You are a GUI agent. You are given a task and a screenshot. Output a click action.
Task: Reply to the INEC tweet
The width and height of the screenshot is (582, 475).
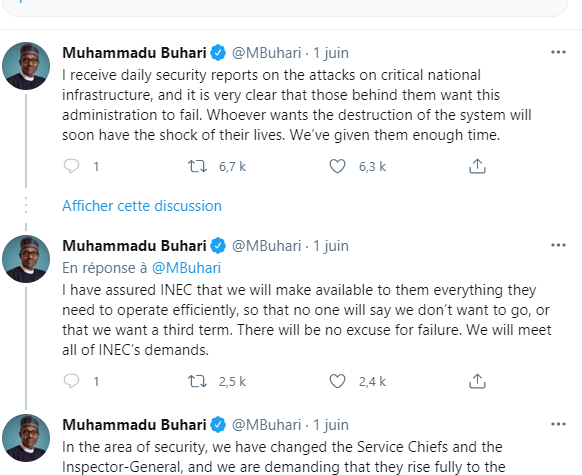tap(71, 381)
